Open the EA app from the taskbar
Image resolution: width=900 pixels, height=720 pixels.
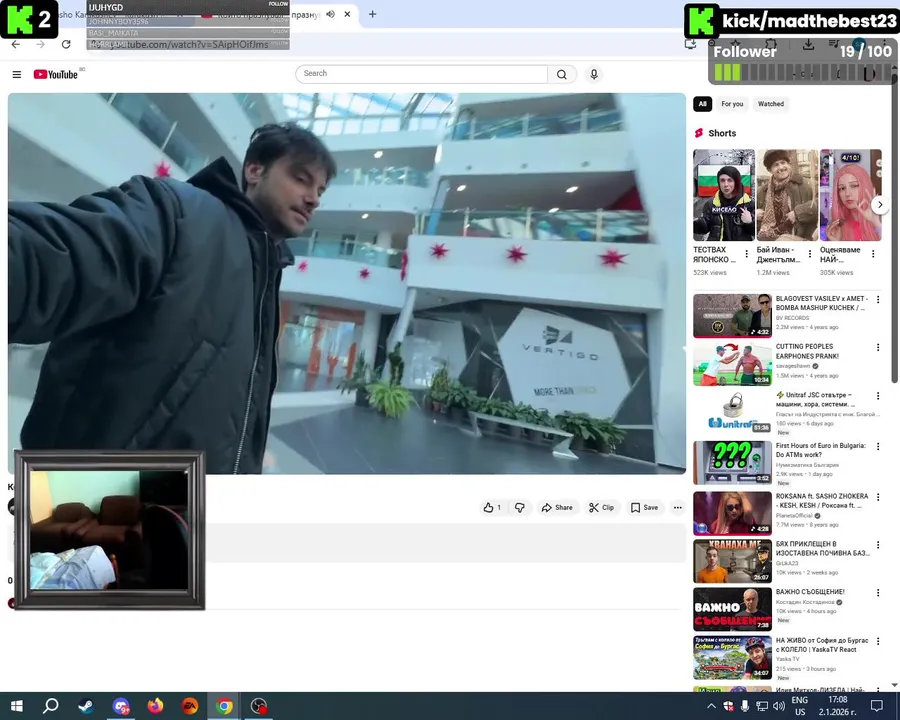190,706
